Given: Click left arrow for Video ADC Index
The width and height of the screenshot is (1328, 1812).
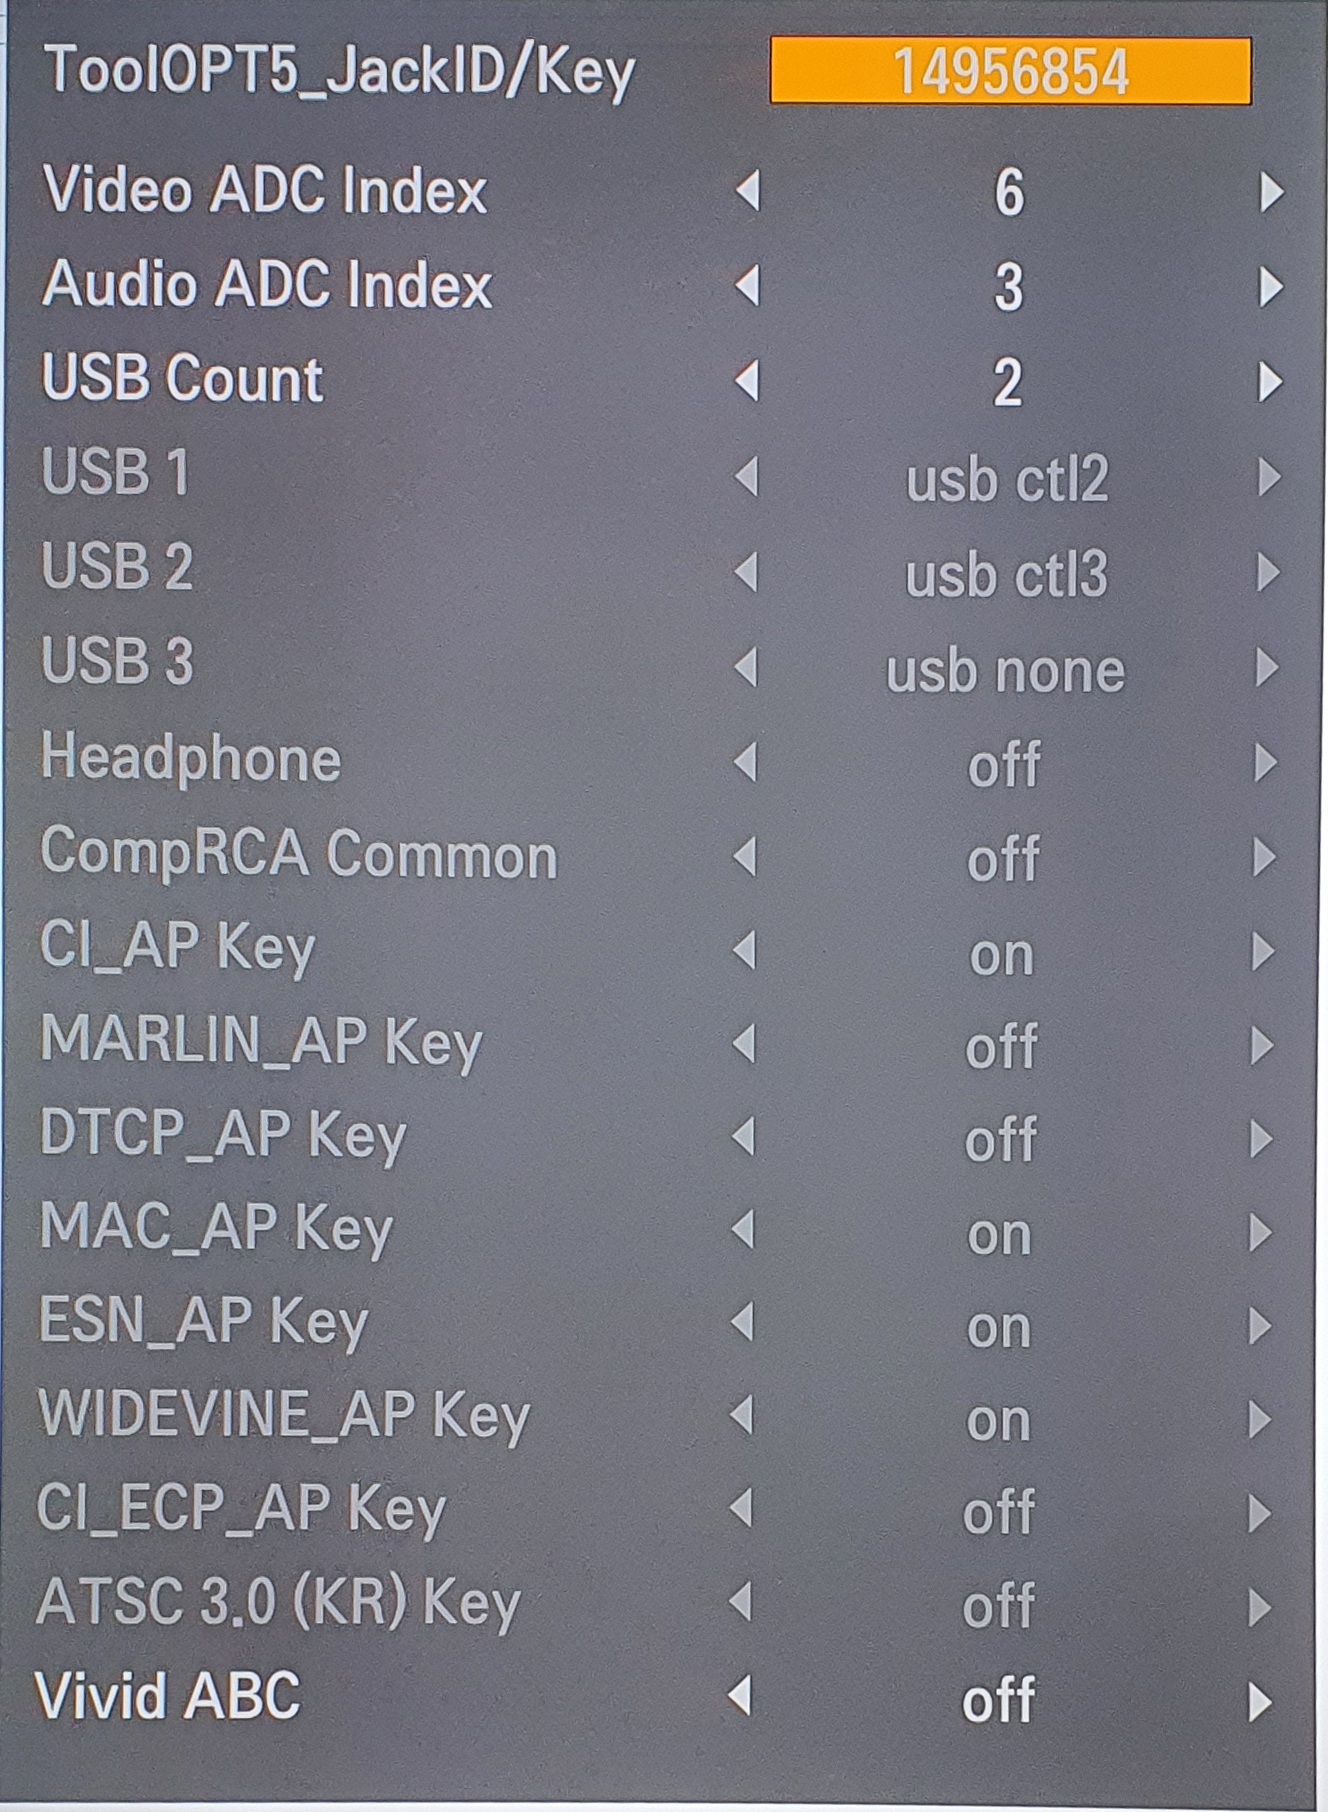Looking at the screenshot, I should (x=748, y=192).
